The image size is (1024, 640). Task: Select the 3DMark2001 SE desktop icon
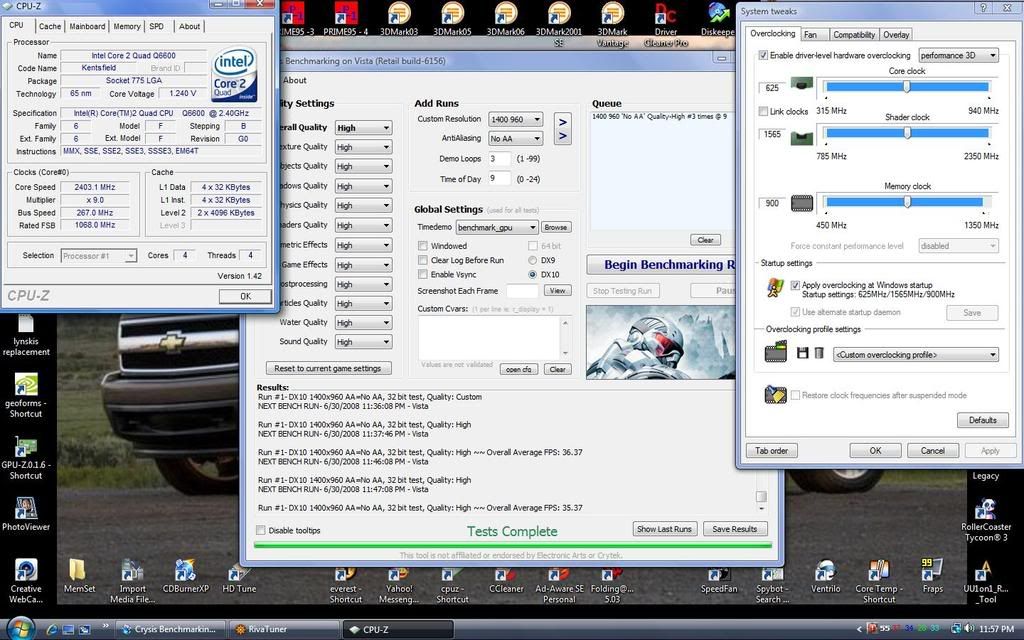(x=559, y=24)
